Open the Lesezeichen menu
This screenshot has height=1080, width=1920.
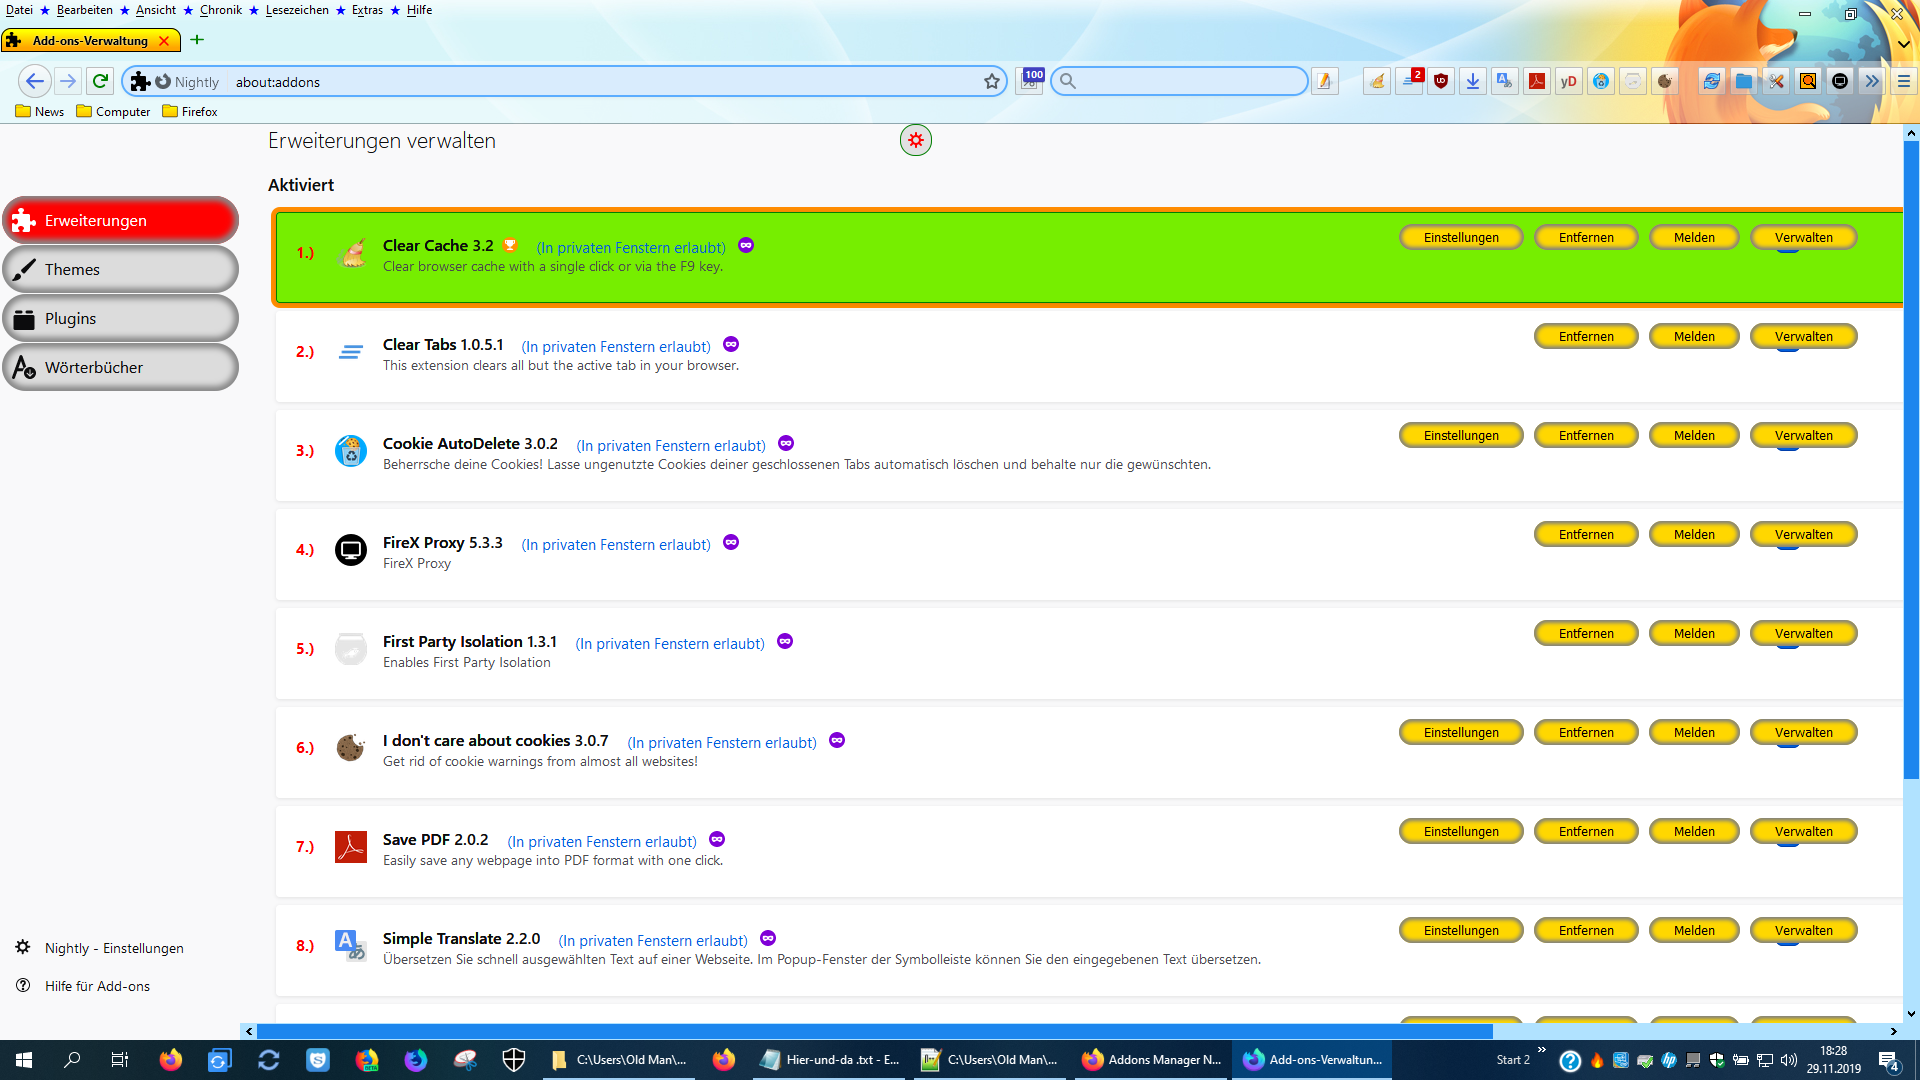(297, 10)
